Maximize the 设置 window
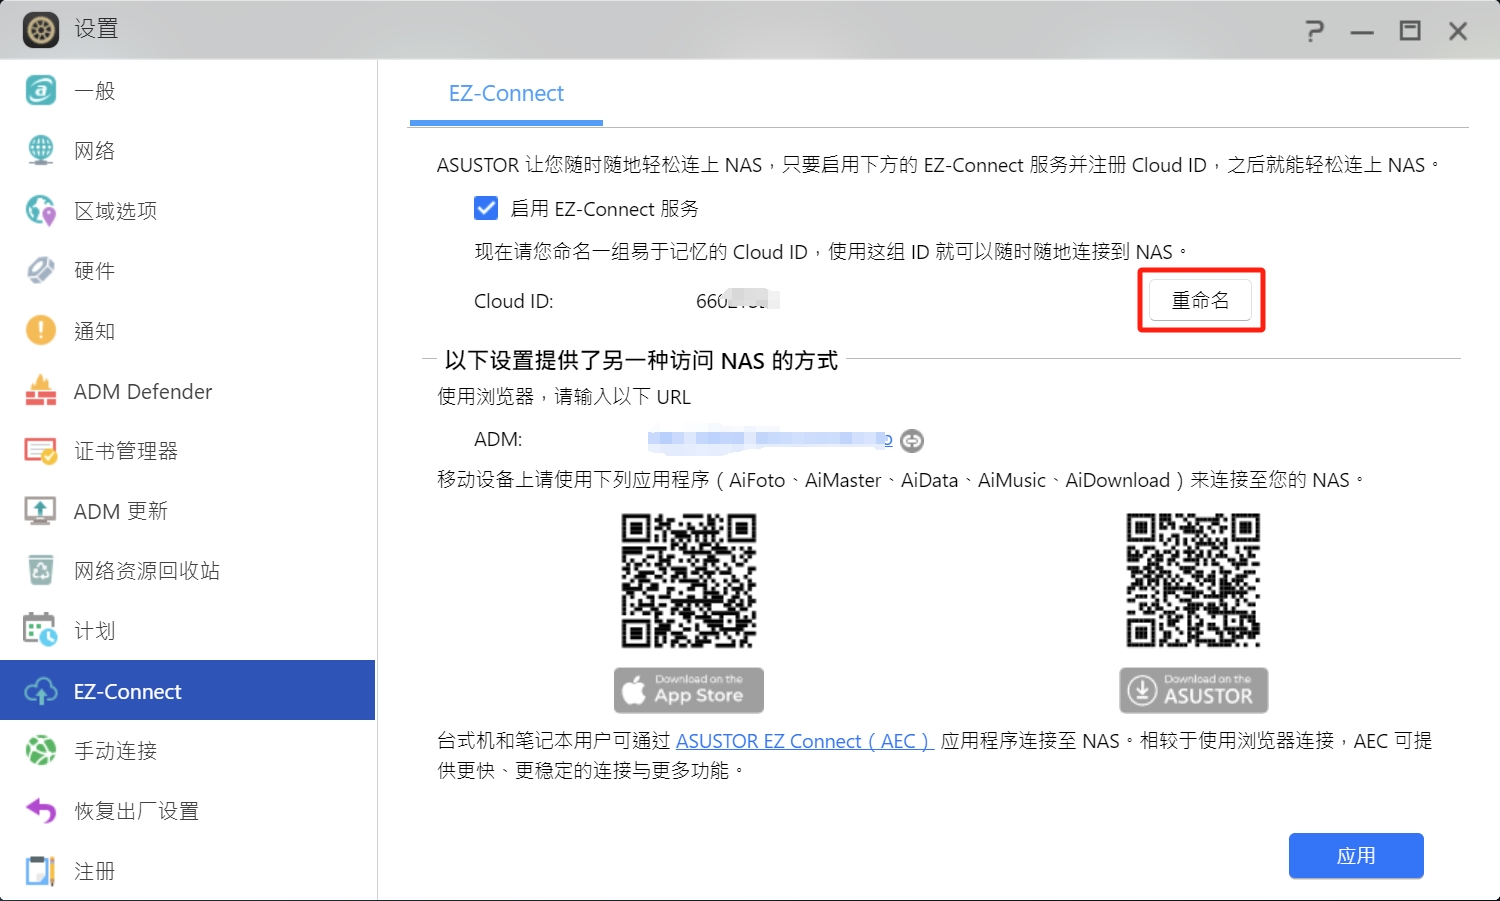 pos(1410,31)
